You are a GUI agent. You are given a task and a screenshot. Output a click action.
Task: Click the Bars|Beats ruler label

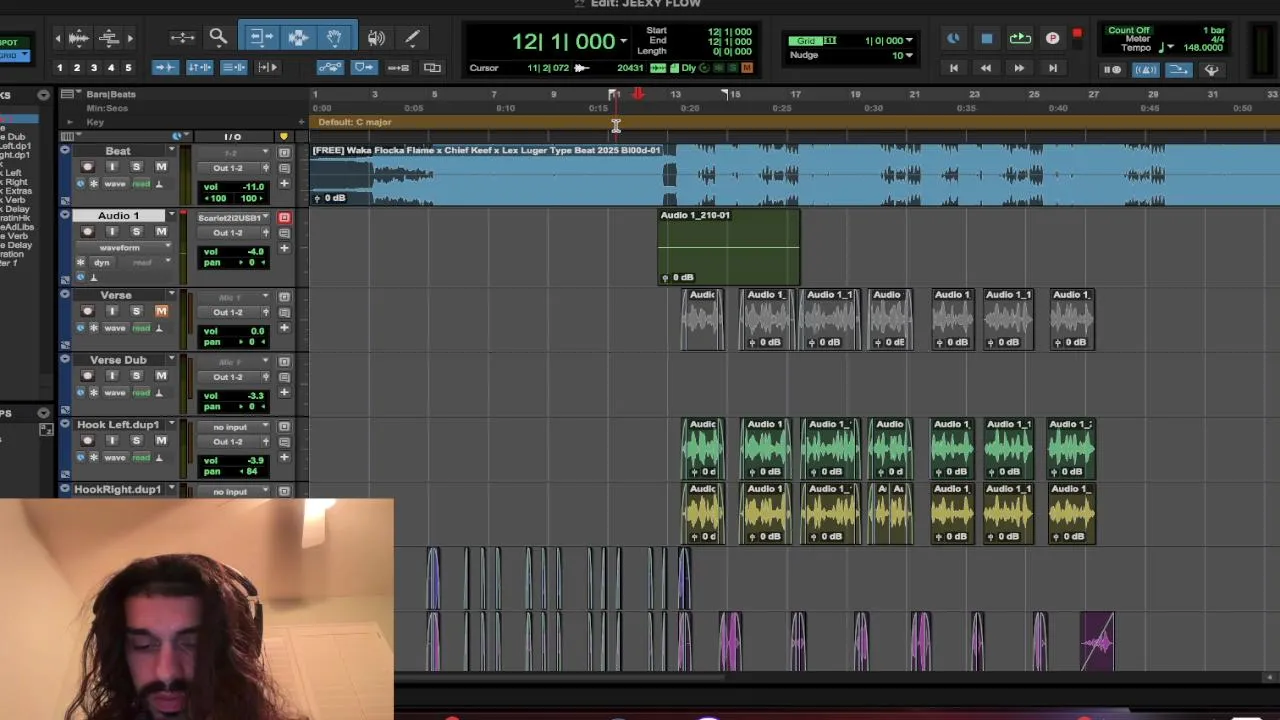point(111,95)
